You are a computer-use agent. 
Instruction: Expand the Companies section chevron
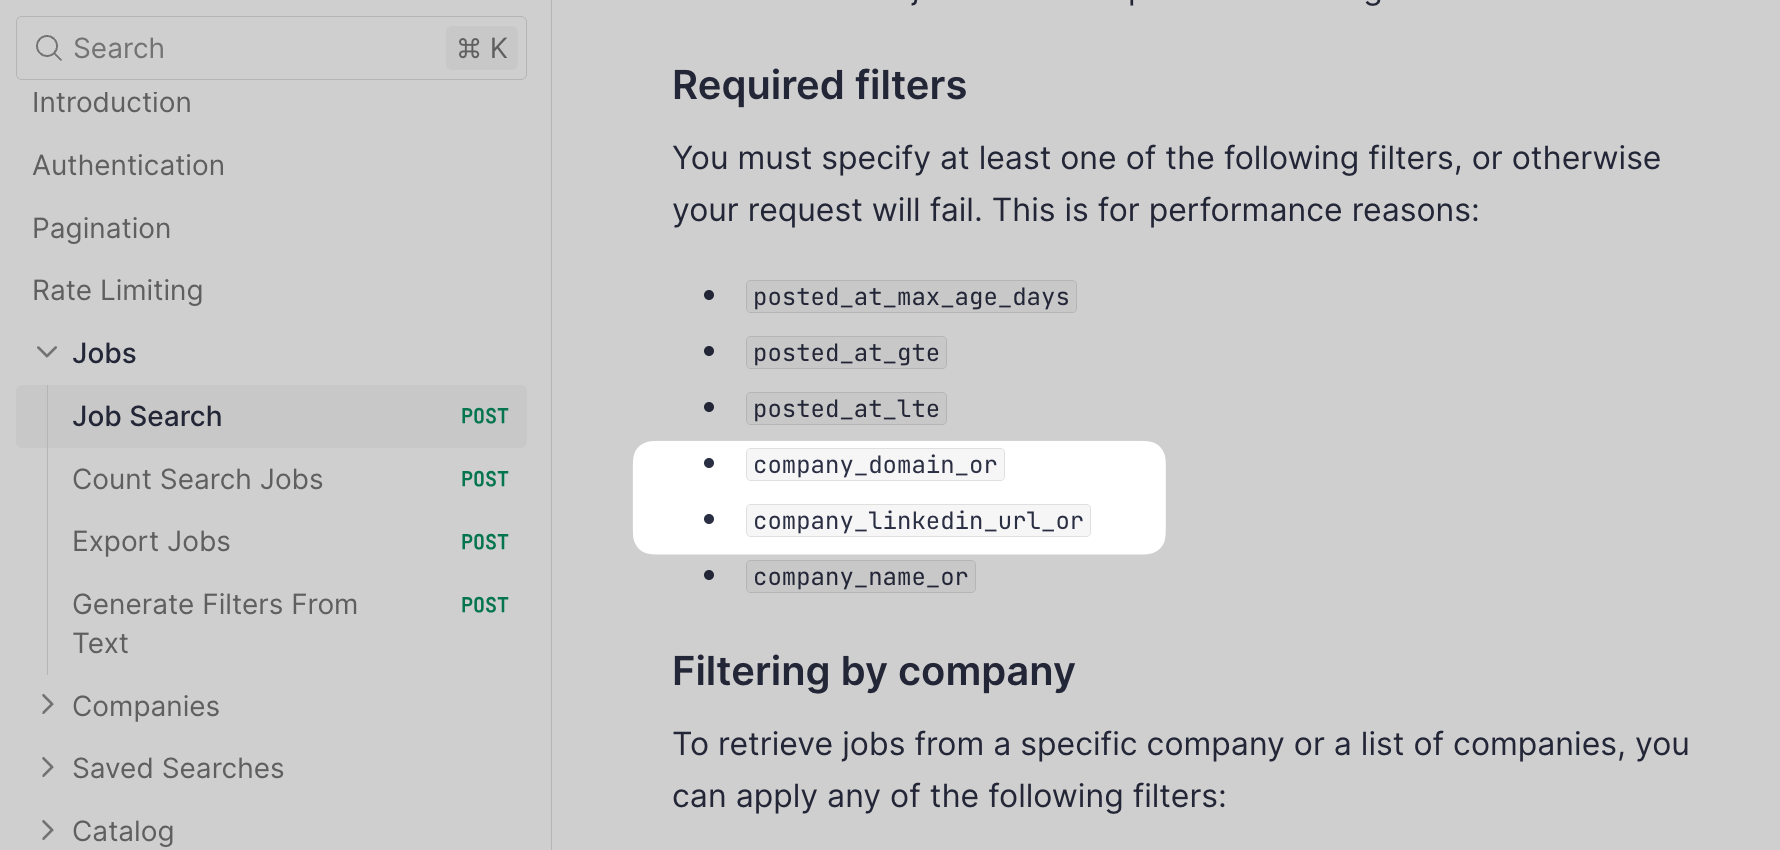46,705
